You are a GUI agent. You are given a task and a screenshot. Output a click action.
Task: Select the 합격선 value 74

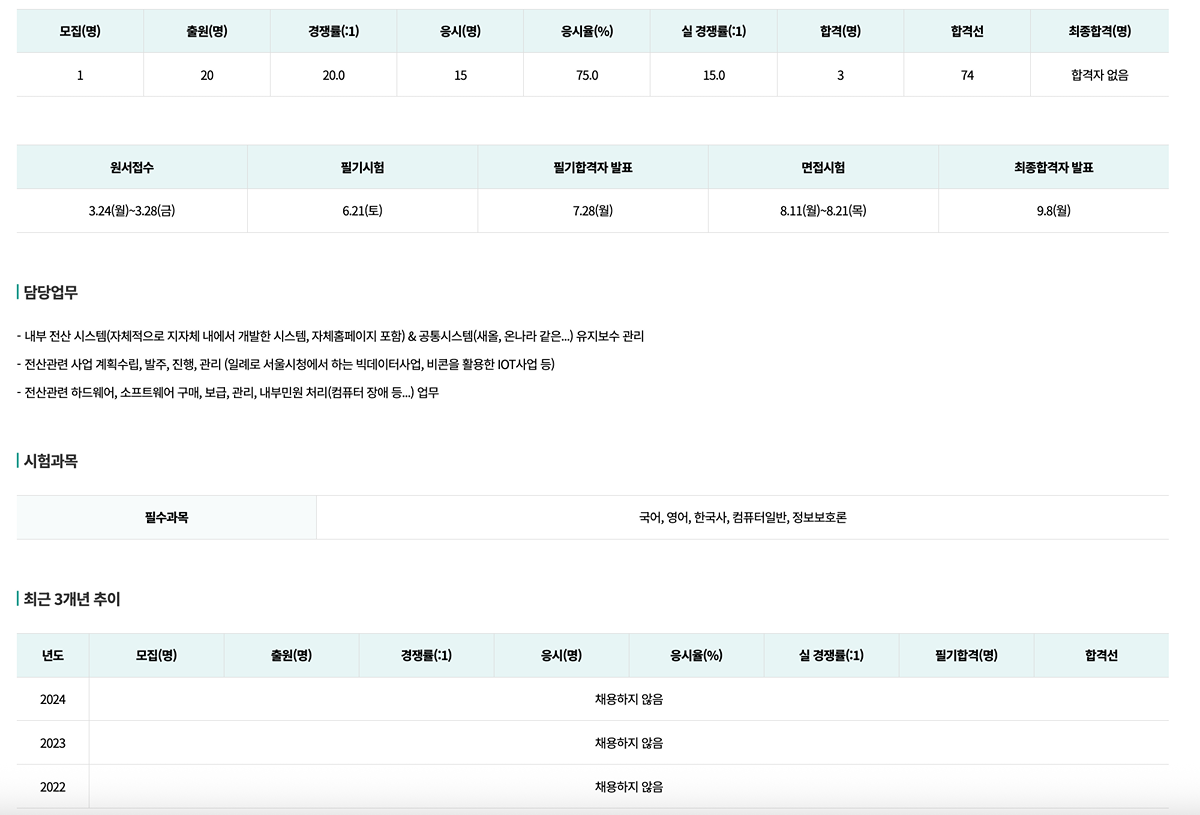(x=967, y=75)
